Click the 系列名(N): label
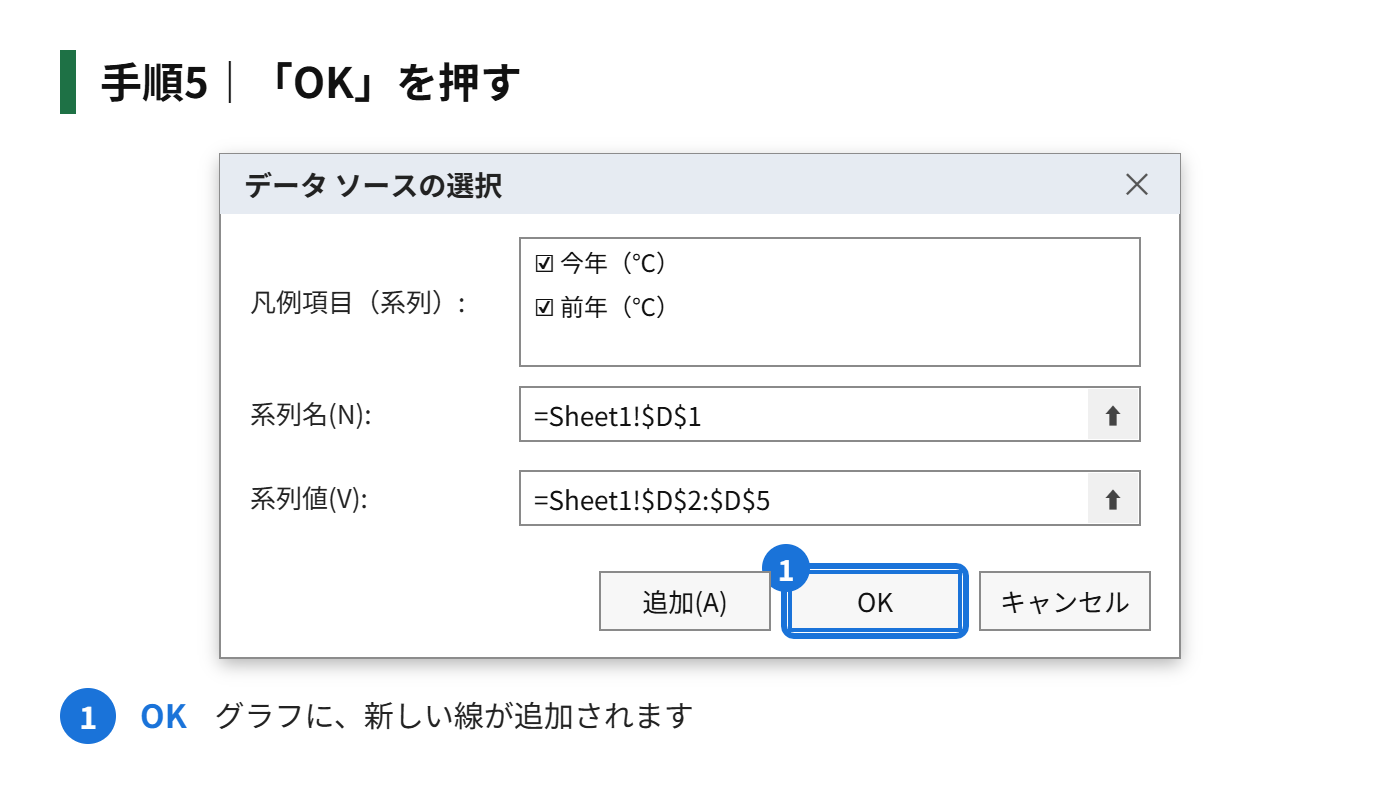This screenshot has height=792, width=1400. (x=311, y=416)
